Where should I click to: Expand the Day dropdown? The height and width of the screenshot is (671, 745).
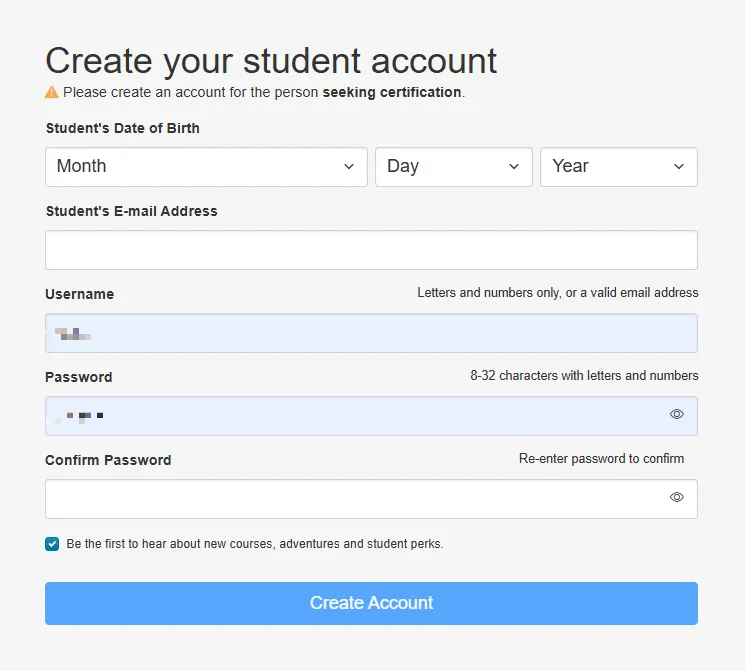click(x=453, y=167)
